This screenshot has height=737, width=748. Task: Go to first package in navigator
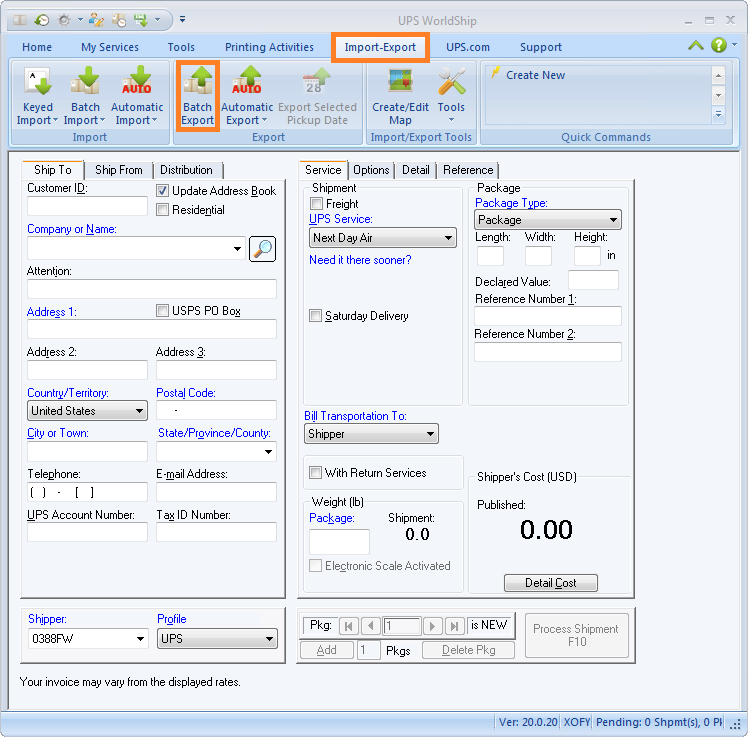pos(349,626)
